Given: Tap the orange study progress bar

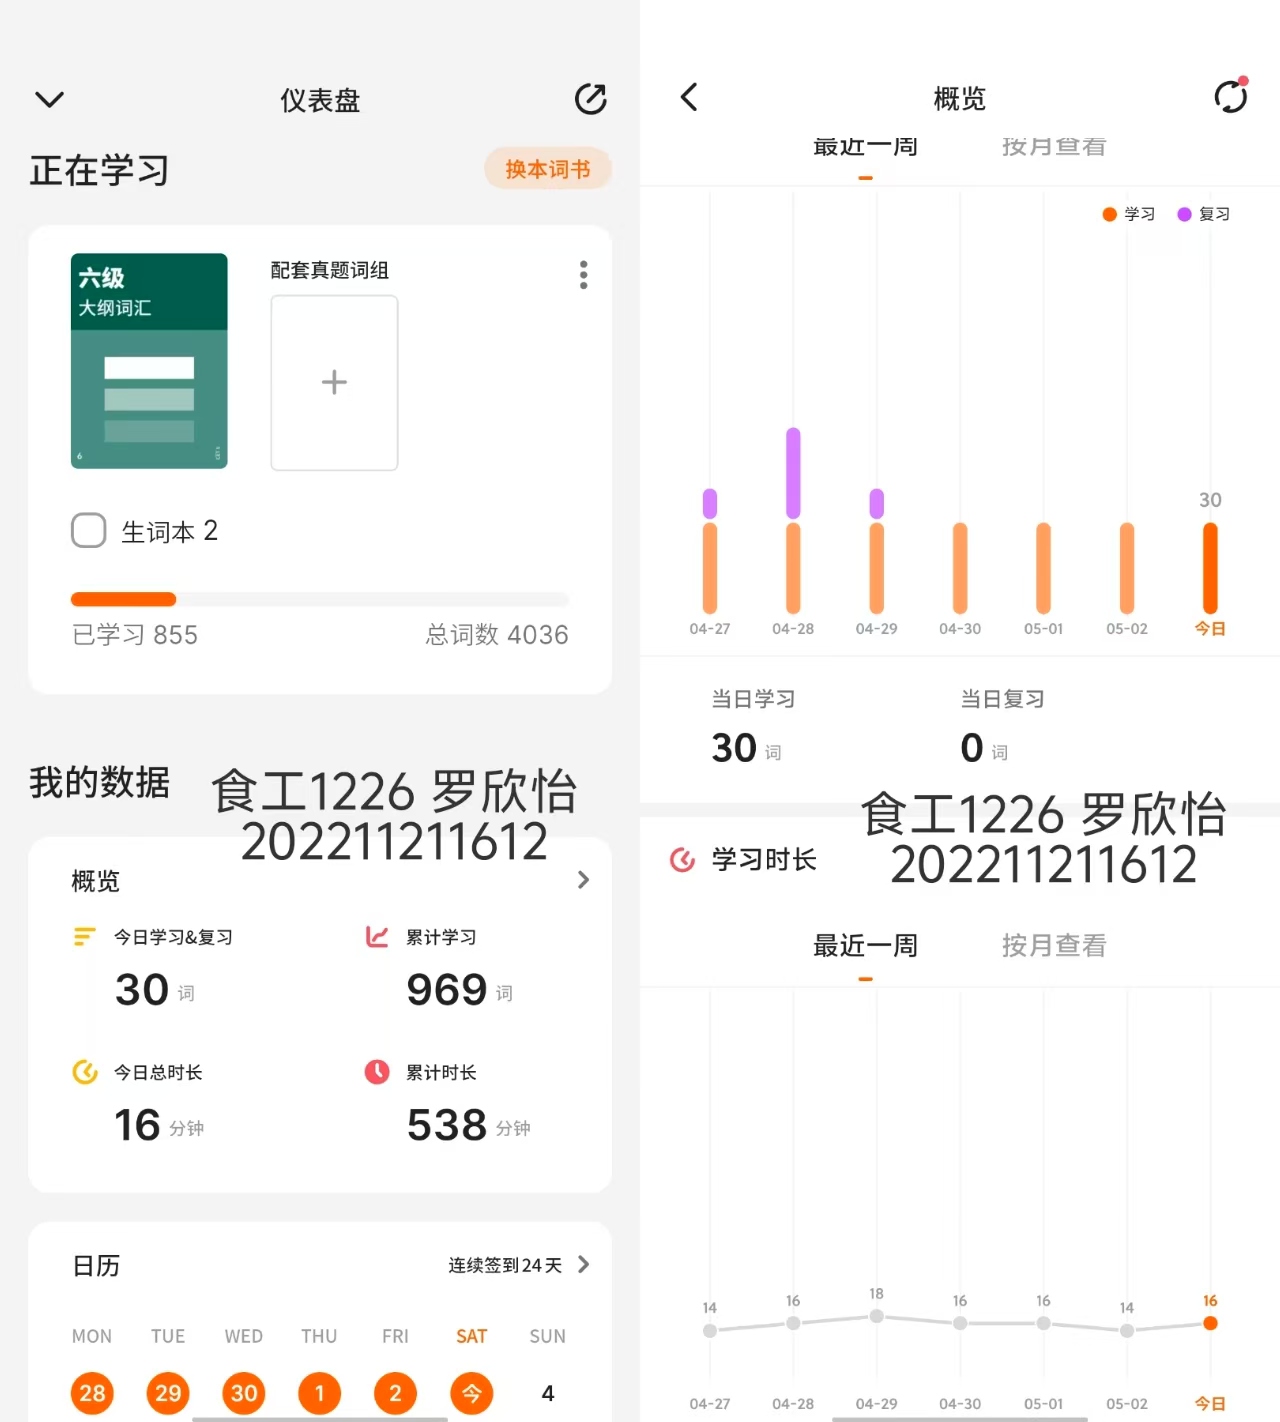Looking at the screenshot, I should pyautogui.click(x=124, y=599).
